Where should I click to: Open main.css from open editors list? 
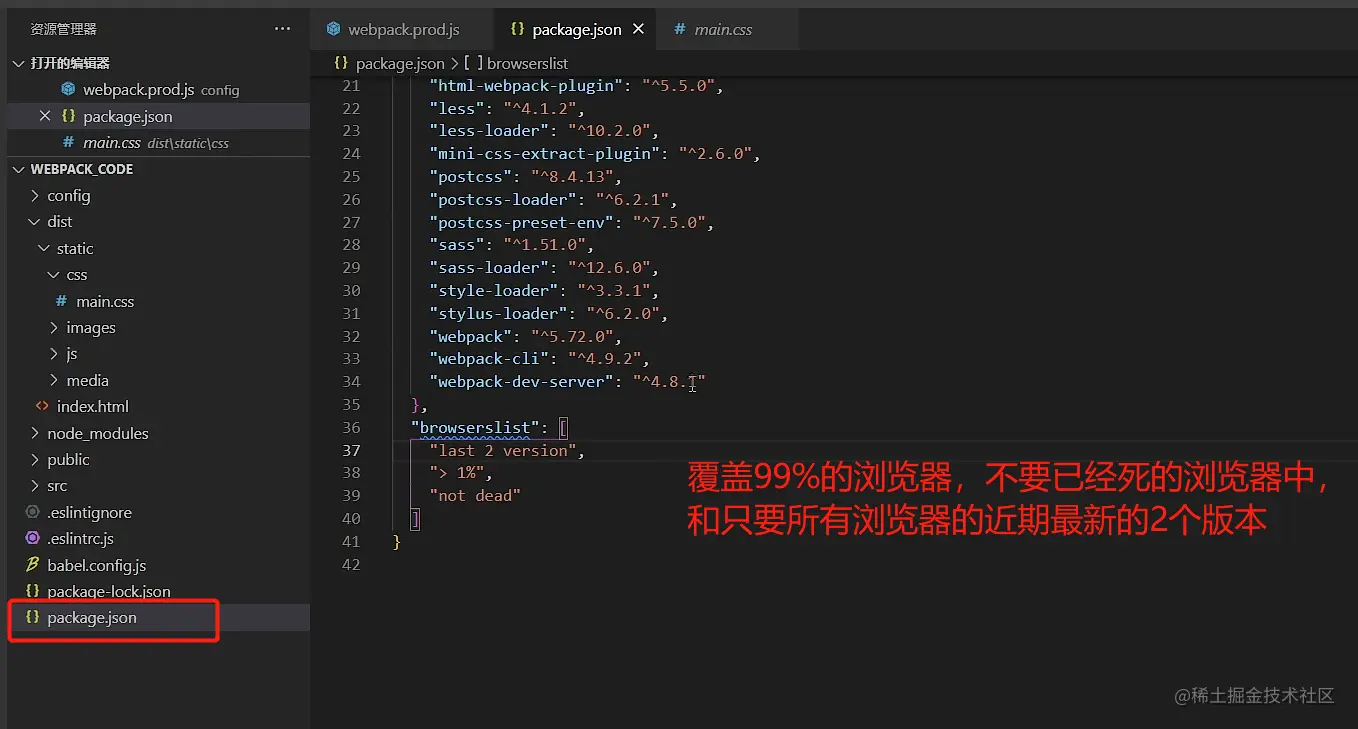(158, 142)
